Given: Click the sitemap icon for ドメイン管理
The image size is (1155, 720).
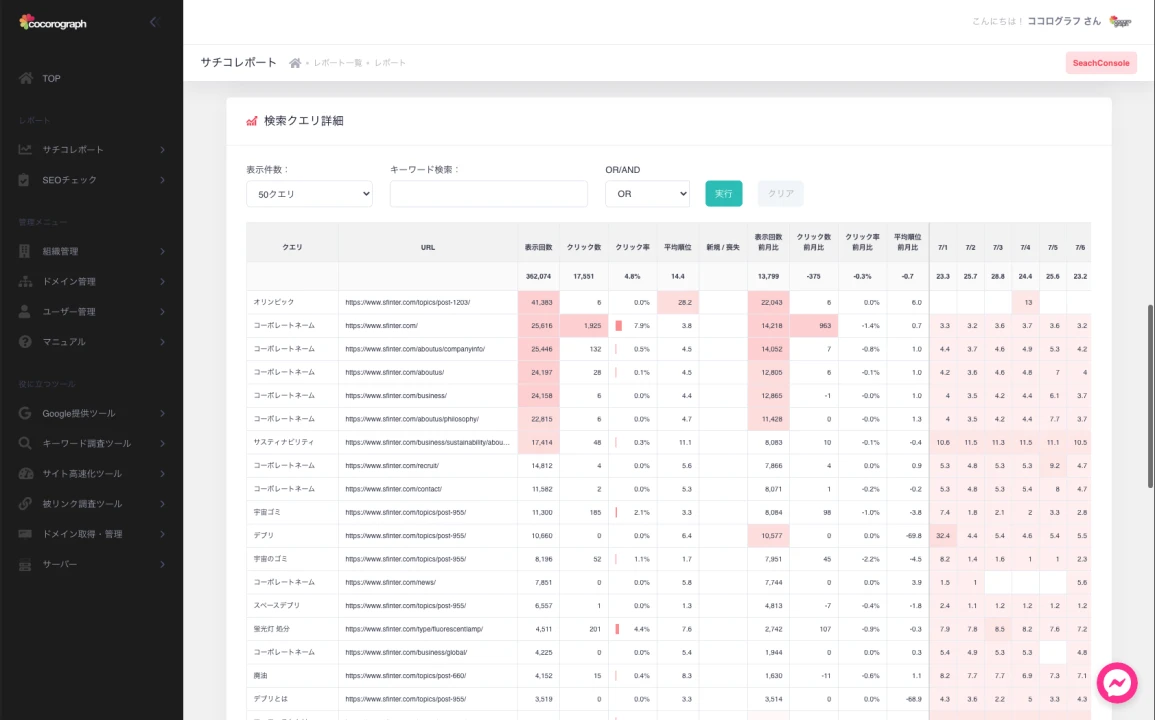Looking at the screenshot, I should click(x=26, y=282).
